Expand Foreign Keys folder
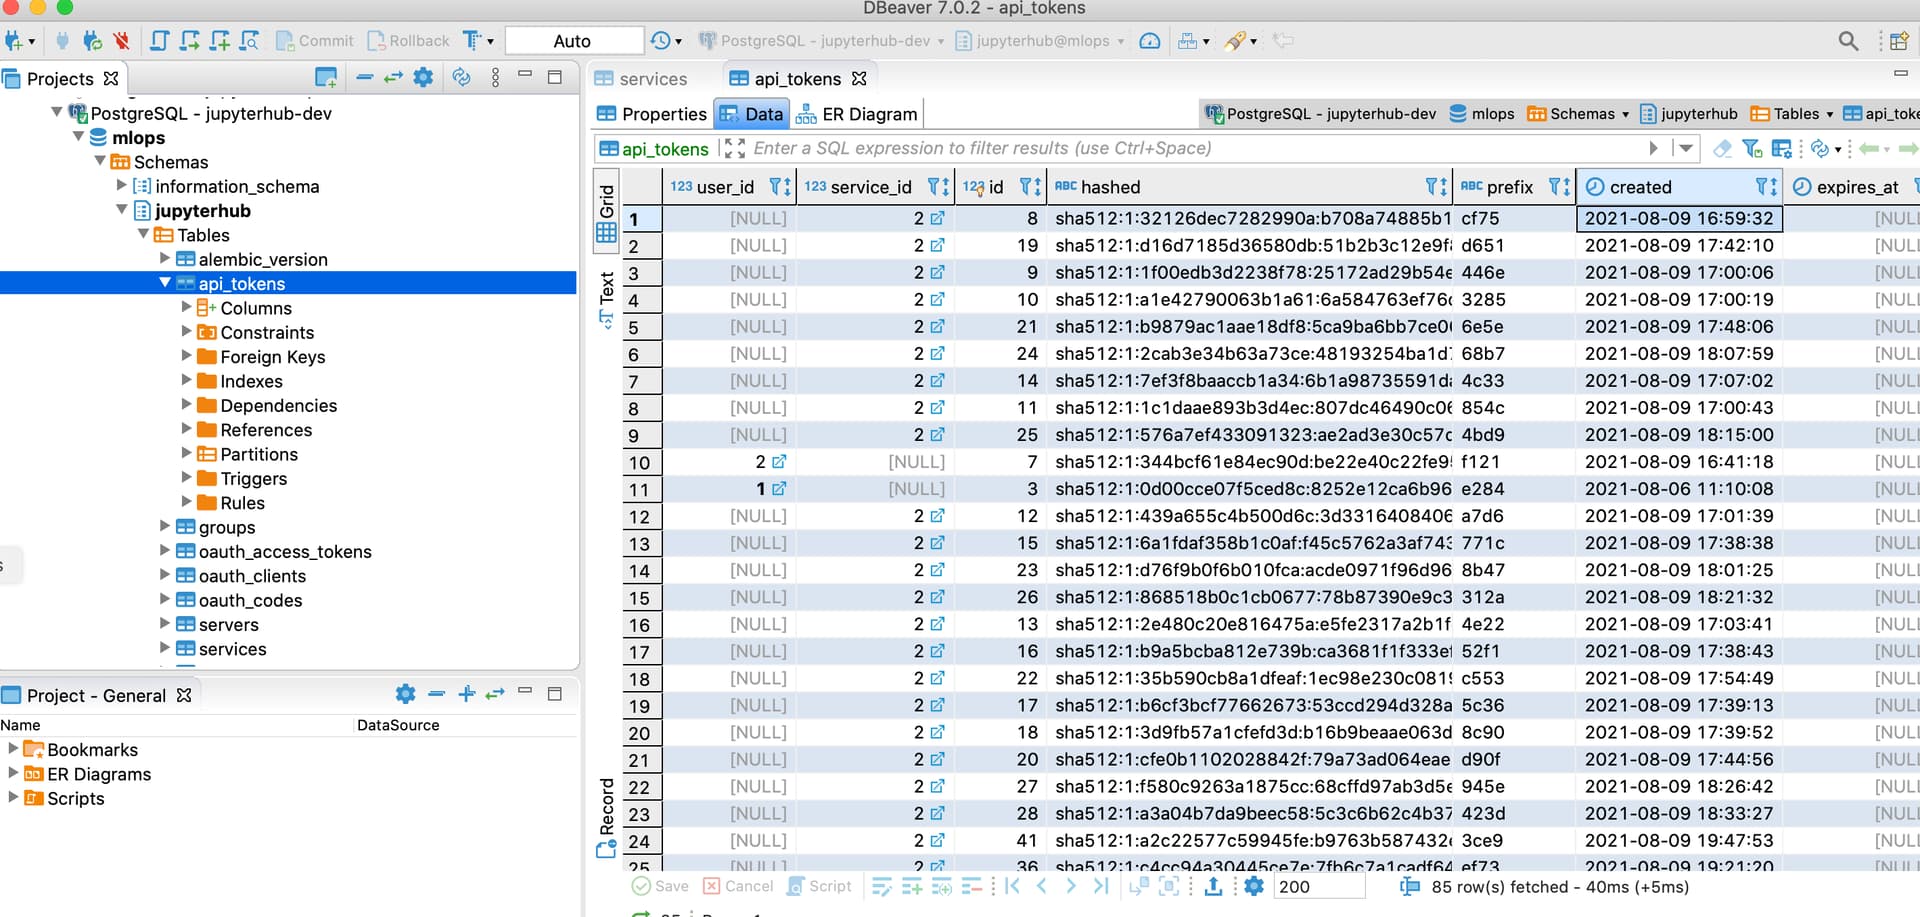1920x917 pixels. (186, 356)
